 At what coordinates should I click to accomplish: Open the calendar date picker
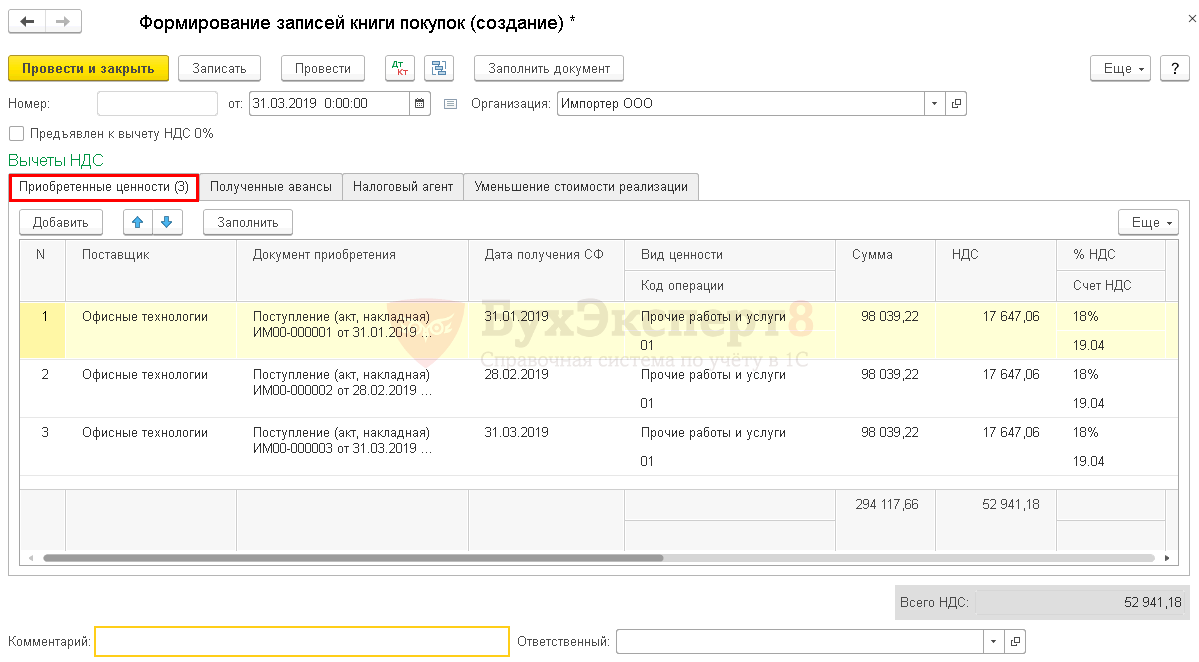[x=420, y=103]
